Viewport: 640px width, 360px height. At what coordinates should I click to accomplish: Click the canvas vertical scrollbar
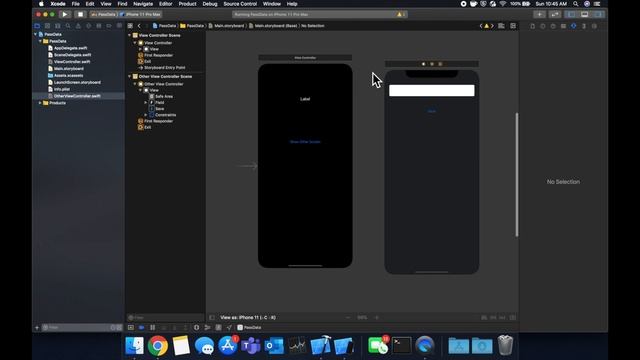517,175
